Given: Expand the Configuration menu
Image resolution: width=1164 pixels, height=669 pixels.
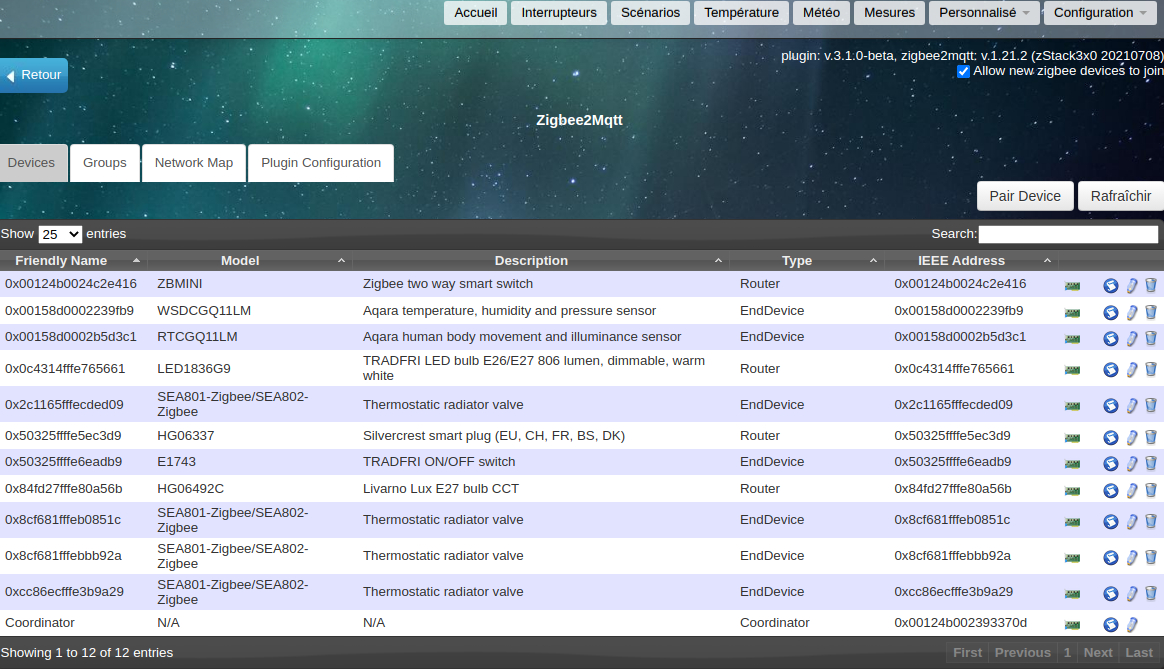Looking at the screenshot, I should [1100, 13].
